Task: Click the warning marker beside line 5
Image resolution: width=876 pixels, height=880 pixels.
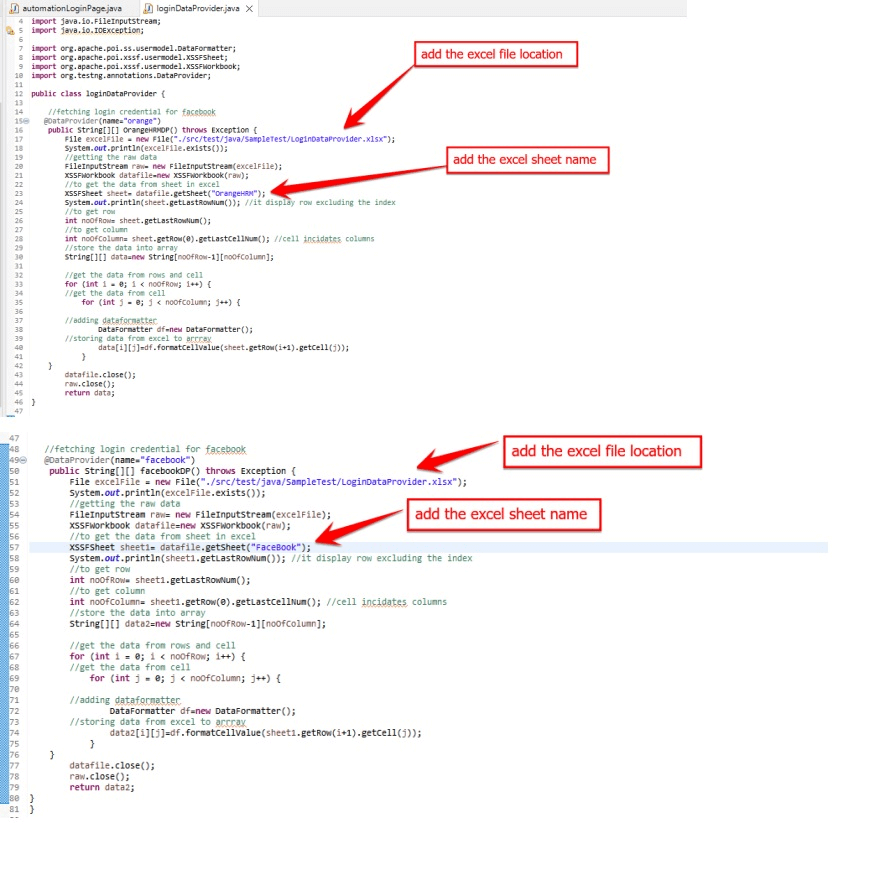Action: click(10, 31)
